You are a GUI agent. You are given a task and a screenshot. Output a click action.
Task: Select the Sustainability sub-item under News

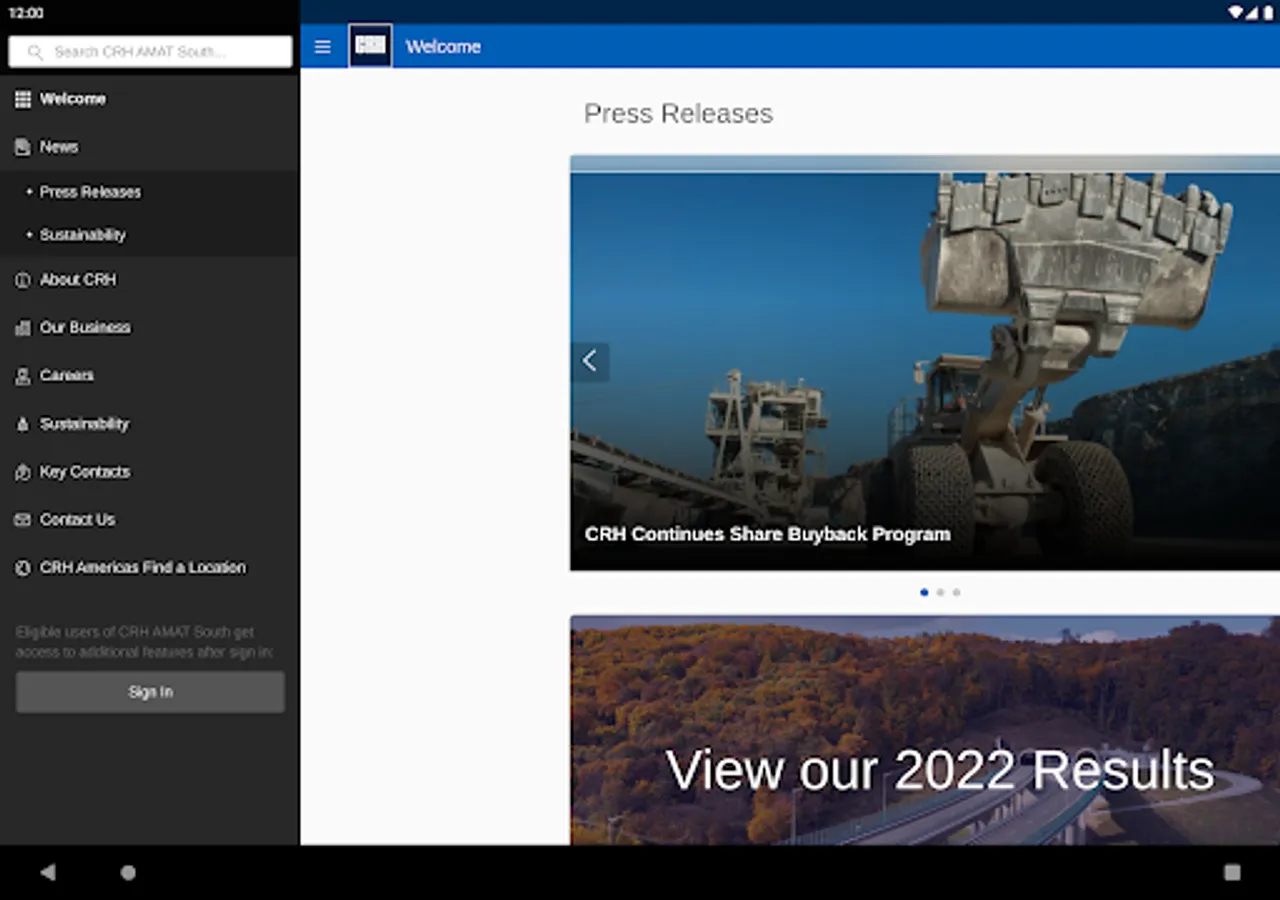[x=150, y=235]
